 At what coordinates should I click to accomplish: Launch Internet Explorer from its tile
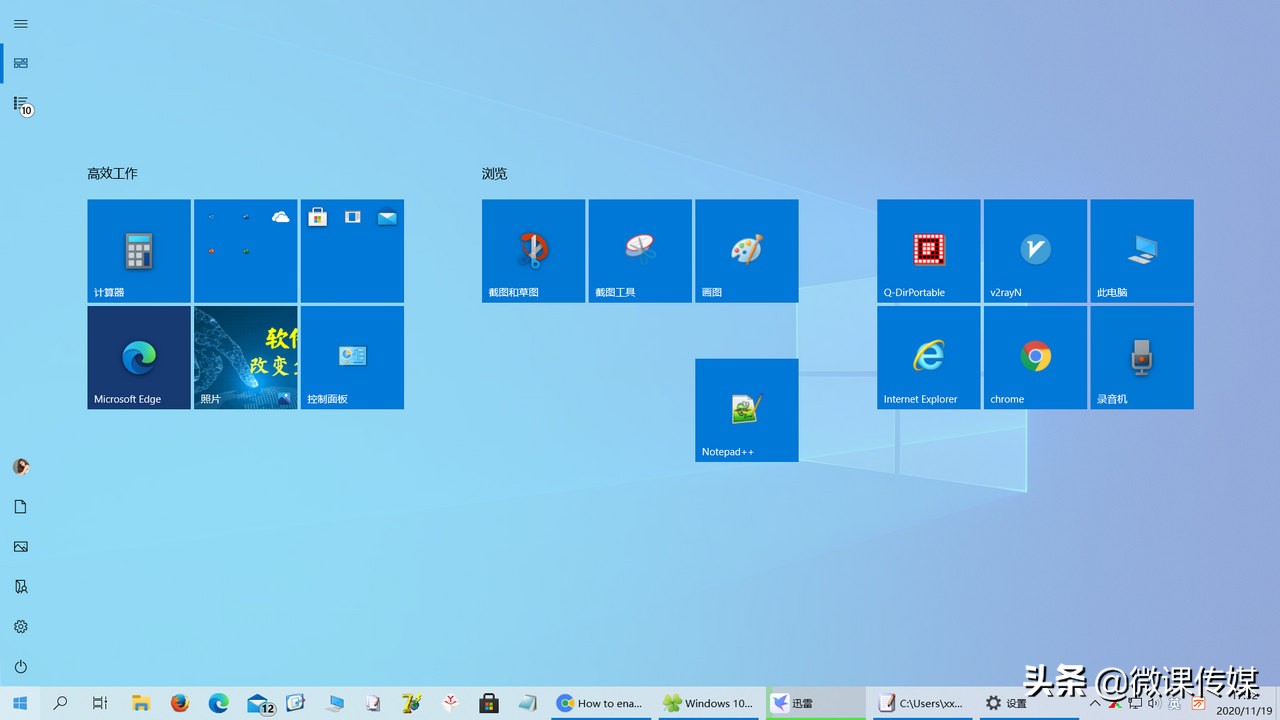pos(928,357)
